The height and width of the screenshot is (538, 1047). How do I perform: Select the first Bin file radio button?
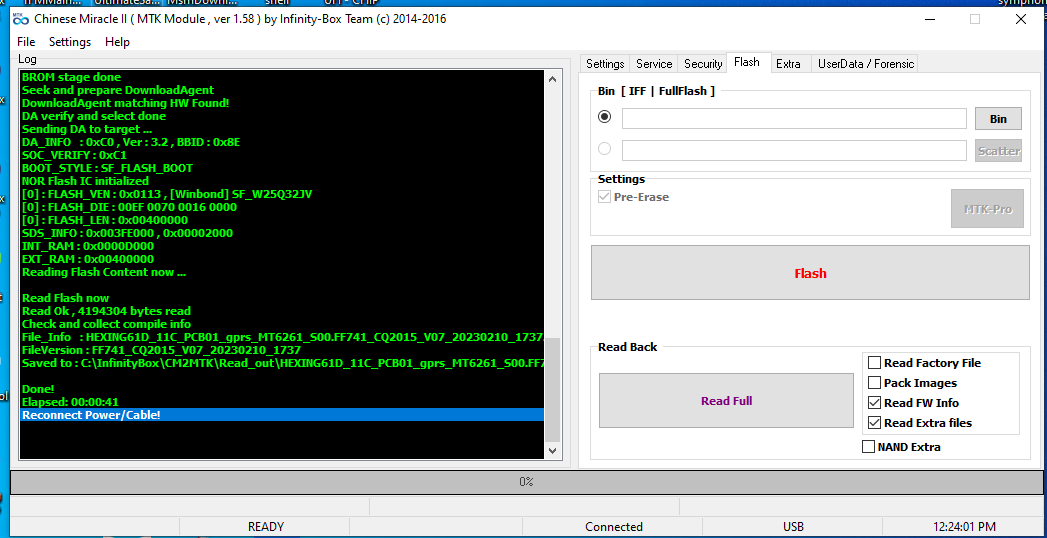[604, 117]
